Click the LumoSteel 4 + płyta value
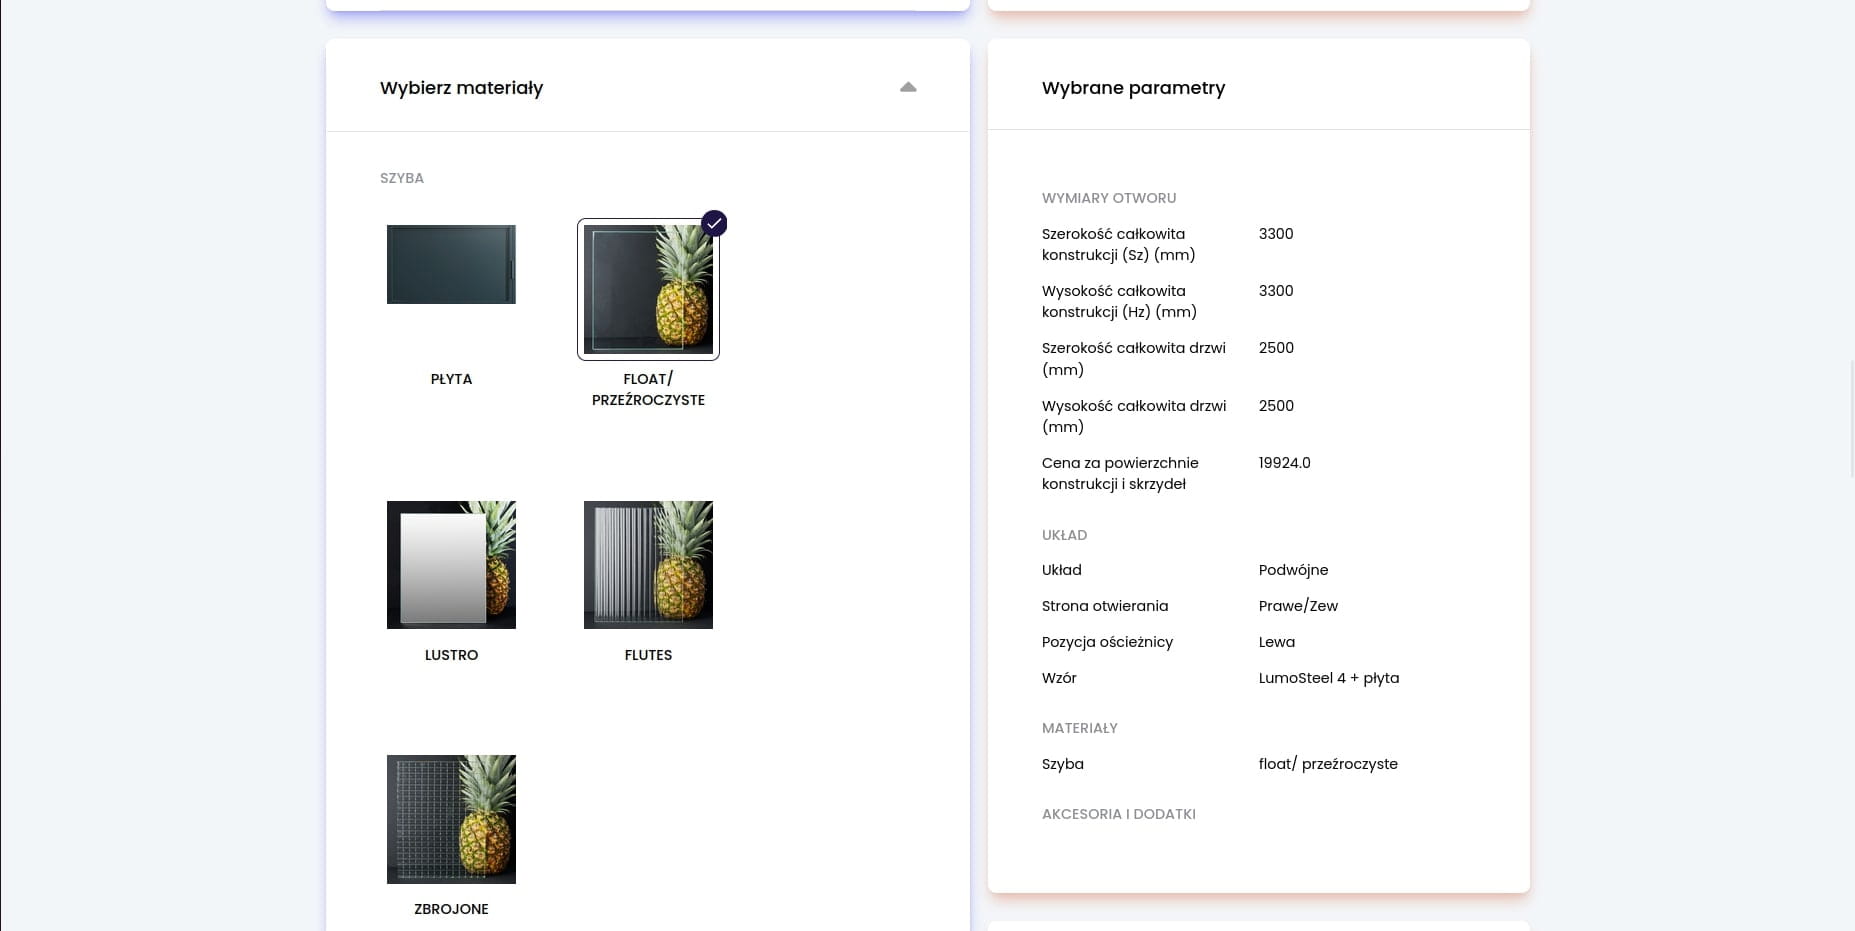This screenshot has height=931, width=1855. point(1328,678)
